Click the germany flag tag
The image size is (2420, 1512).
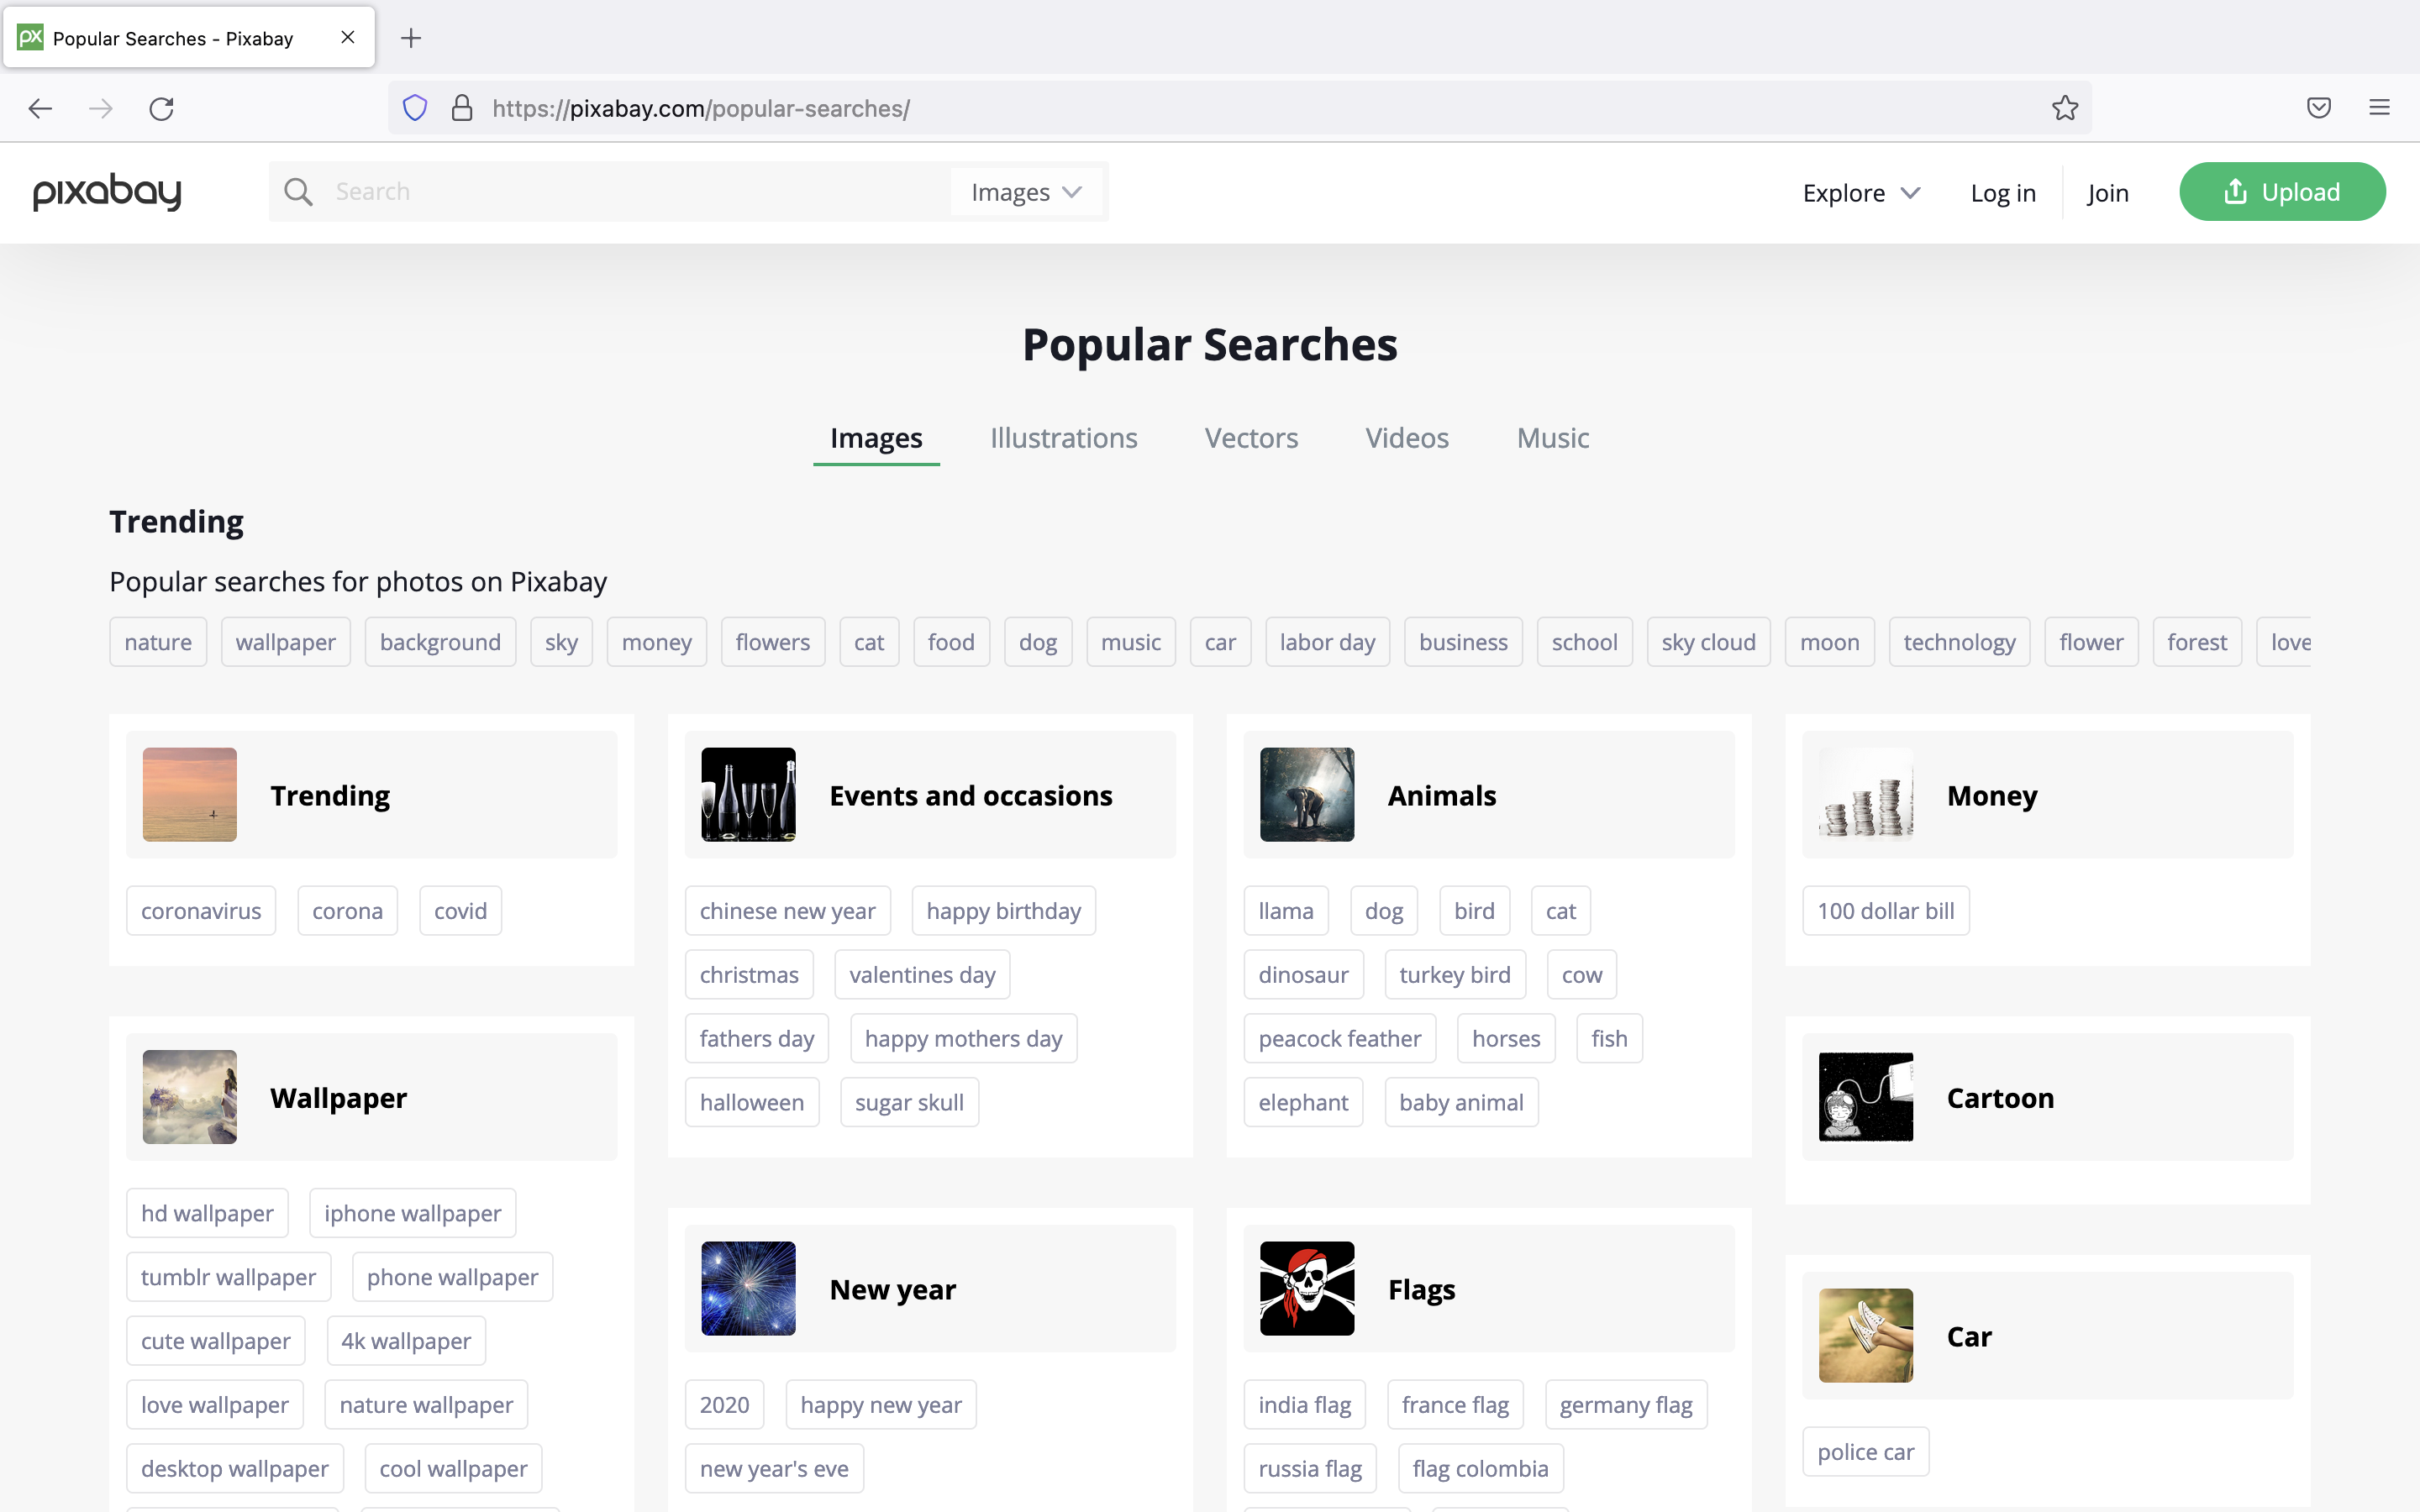pyautogui.click(x=1626, y=1405)
